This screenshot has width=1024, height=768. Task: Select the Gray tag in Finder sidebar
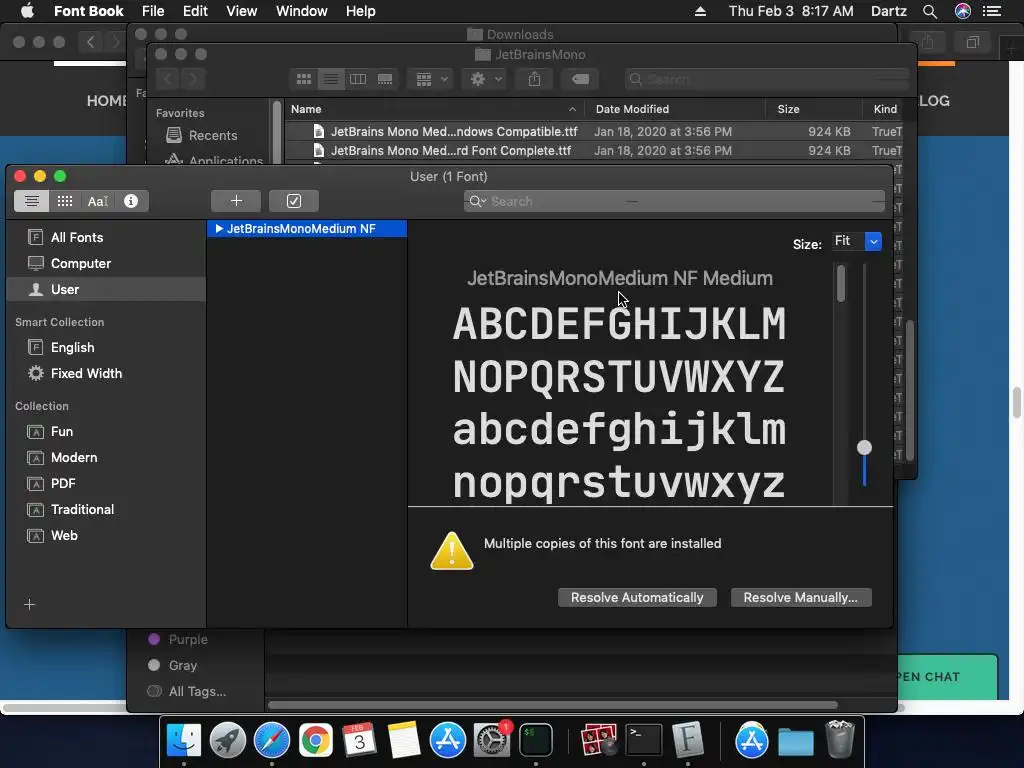[183, 665]
